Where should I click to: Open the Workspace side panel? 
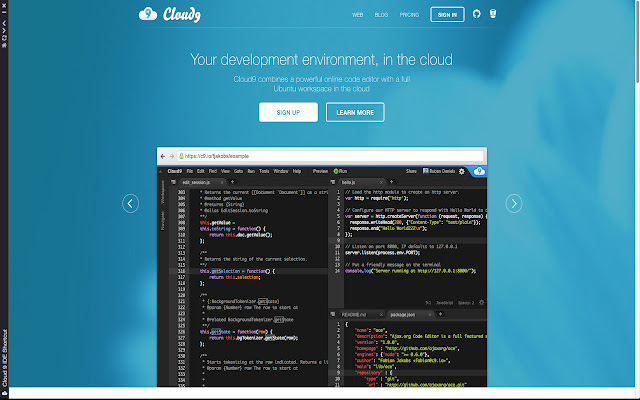tap(162, 192)
